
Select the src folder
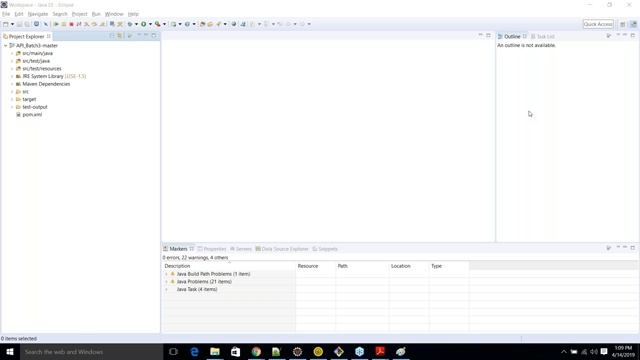coord(25,92)
